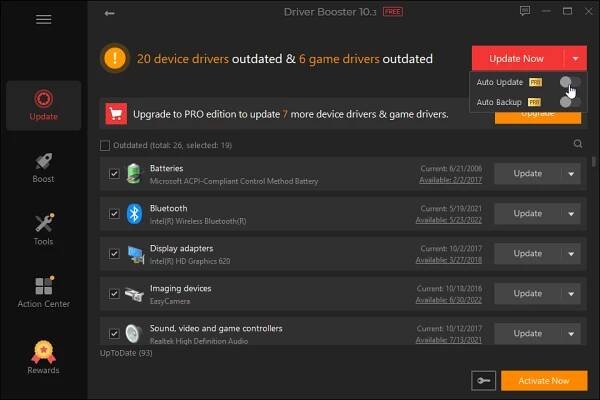Click the Batteries device icon
The width and height of the screenshot is (600, 400).
coord(134,173)
